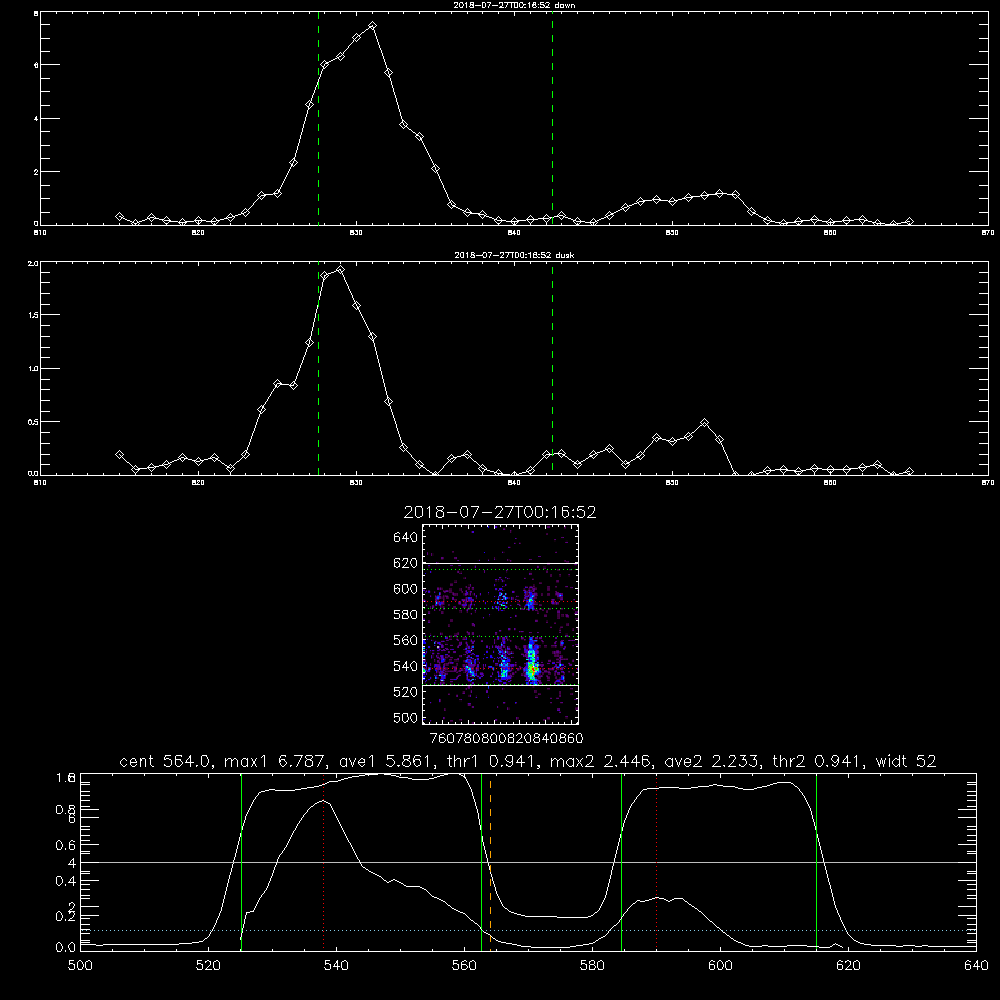The width and height of the screenshot is (1000, 1000).
Task: Click the bottom plot x-axis label 620
Action: pyautogui.click(x=848, y=966)
